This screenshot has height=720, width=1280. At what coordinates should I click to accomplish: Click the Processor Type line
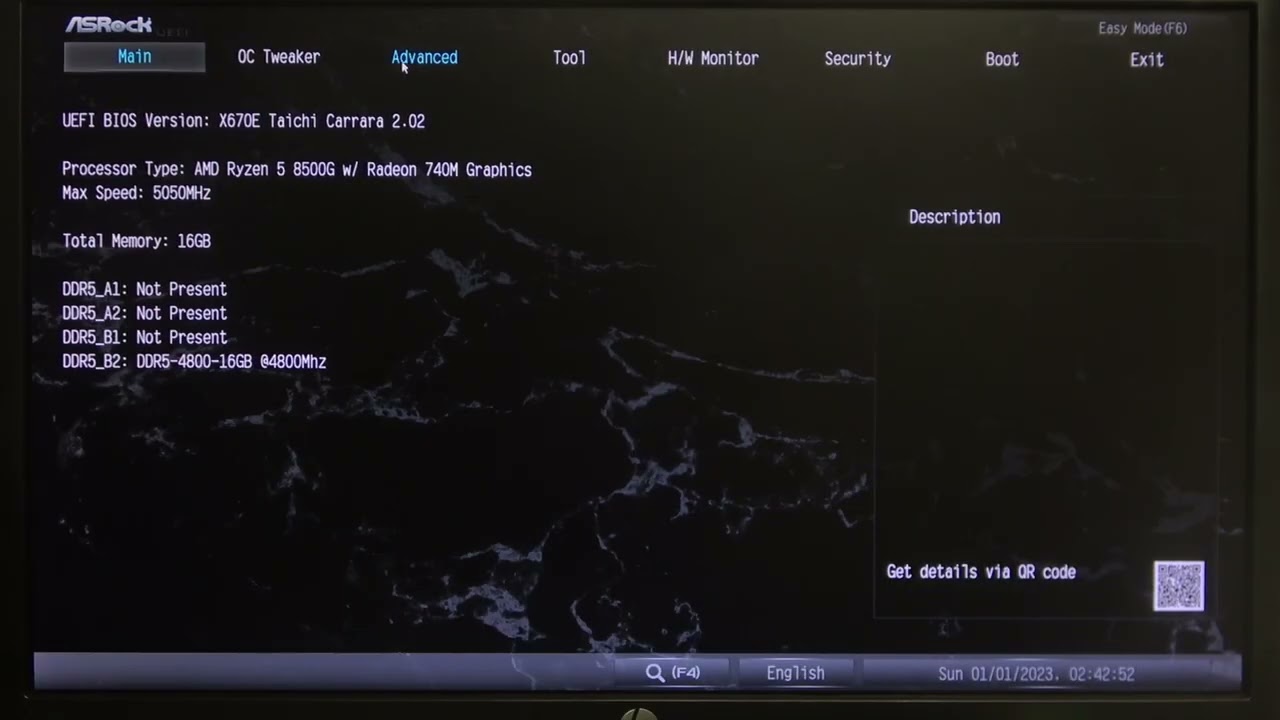pos(297,169)
